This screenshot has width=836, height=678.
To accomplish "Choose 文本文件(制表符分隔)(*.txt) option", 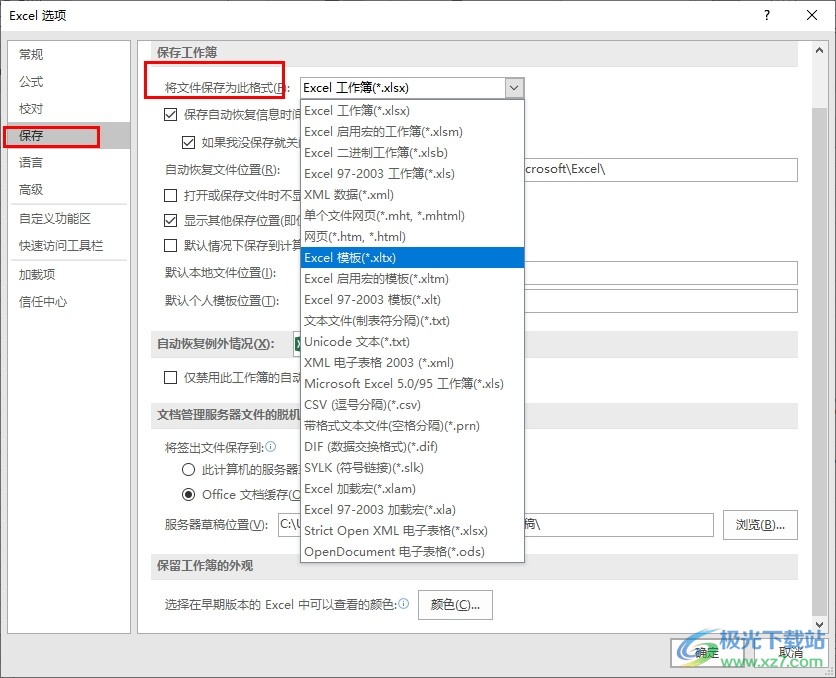I will 412,320.
